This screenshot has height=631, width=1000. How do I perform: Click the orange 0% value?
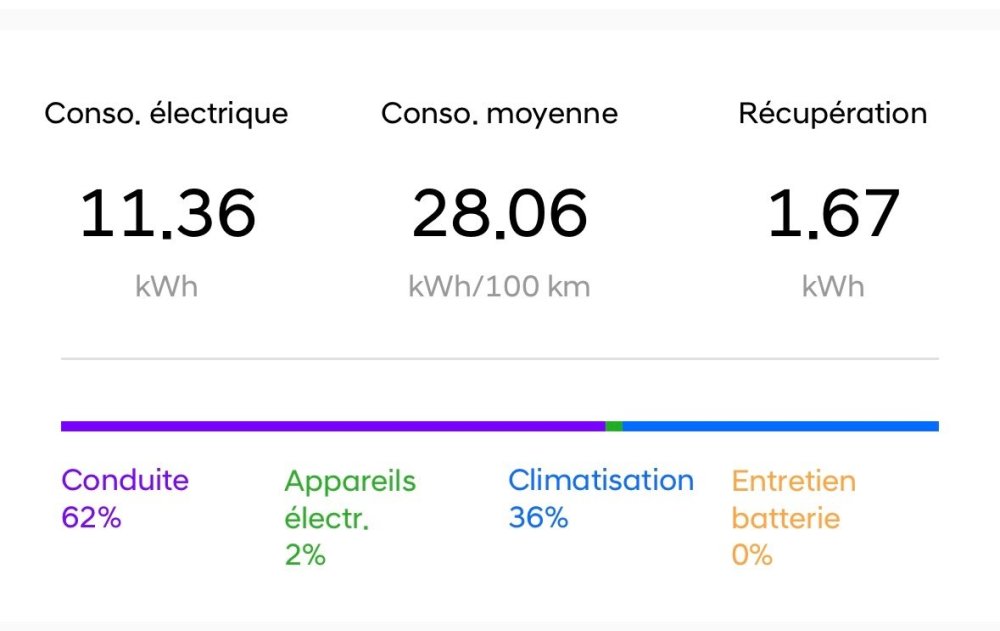[752, 556]
